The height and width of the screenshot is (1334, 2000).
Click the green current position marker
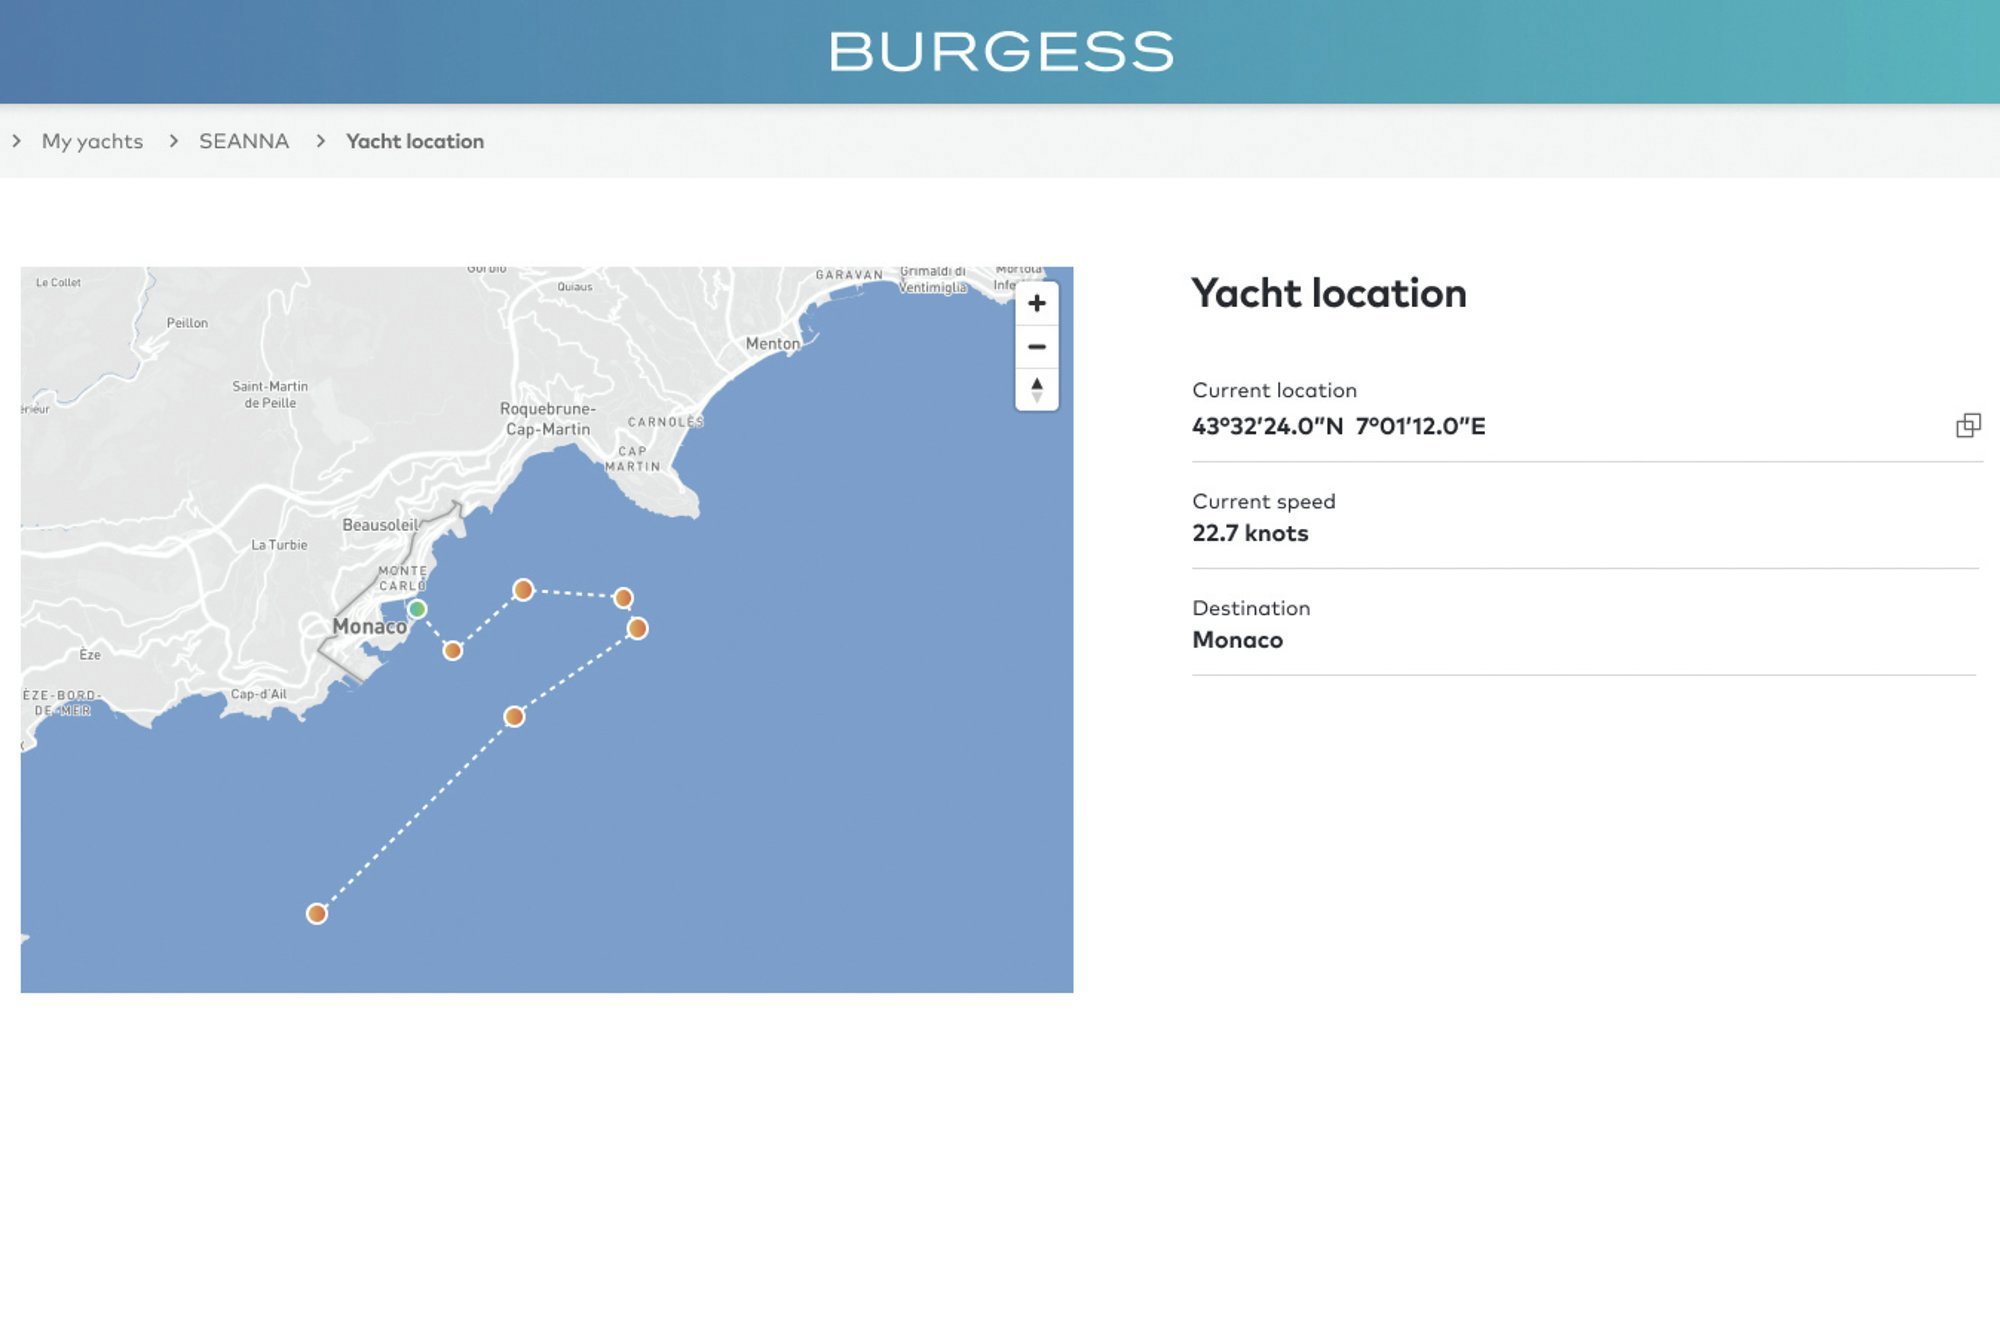coord(417,609)
